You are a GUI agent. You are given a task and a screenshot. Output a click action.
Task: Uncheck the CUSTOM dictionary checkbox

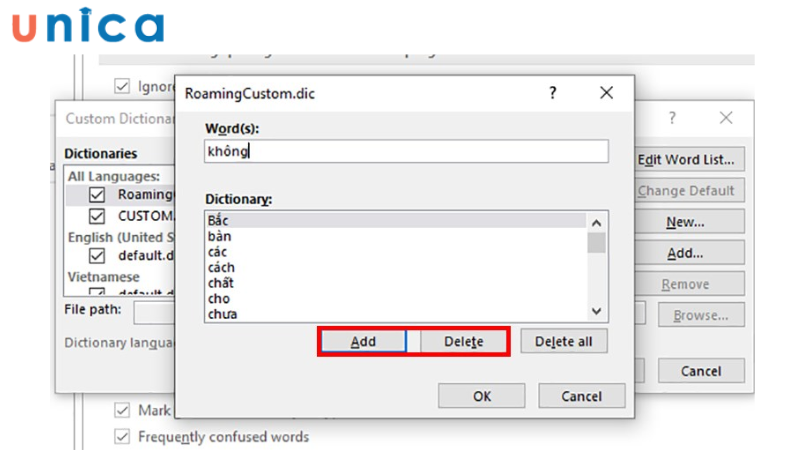click(97, 215)
